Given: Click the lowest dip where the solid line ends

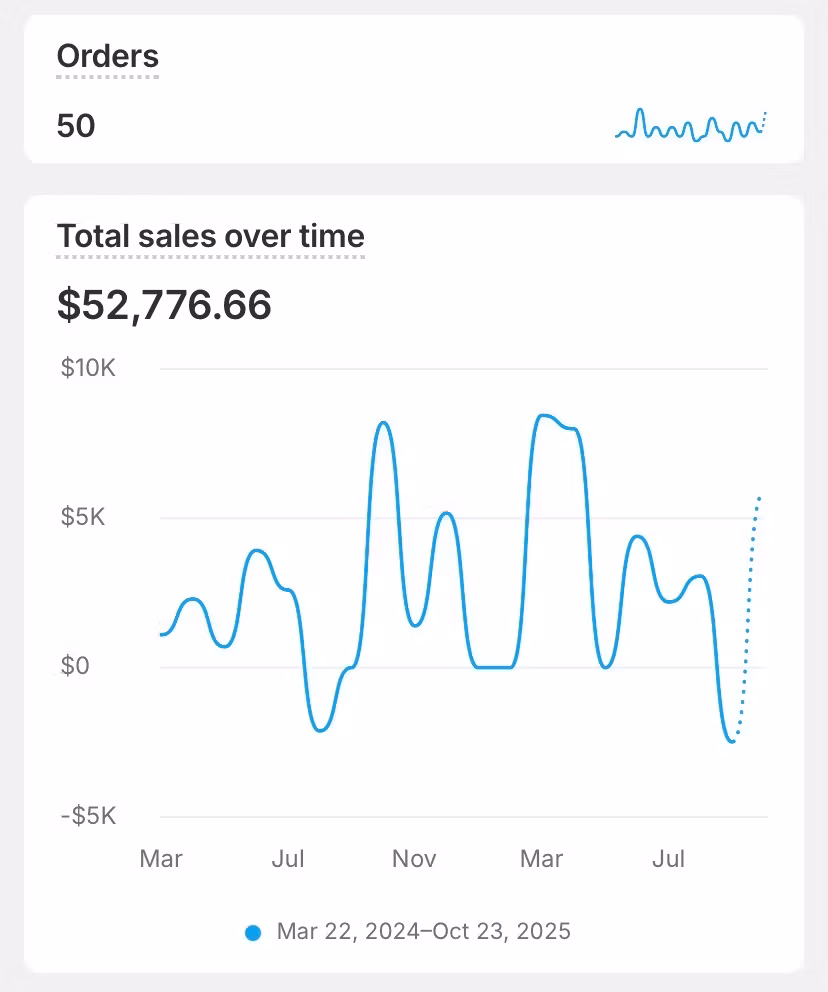Looking at the screenshot, I should pos(731,740).
